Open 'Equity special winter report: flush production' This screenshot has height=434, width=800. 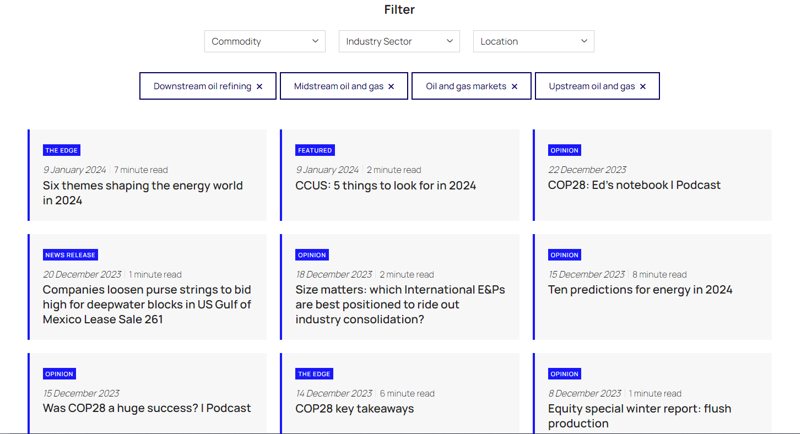(640, 415)
